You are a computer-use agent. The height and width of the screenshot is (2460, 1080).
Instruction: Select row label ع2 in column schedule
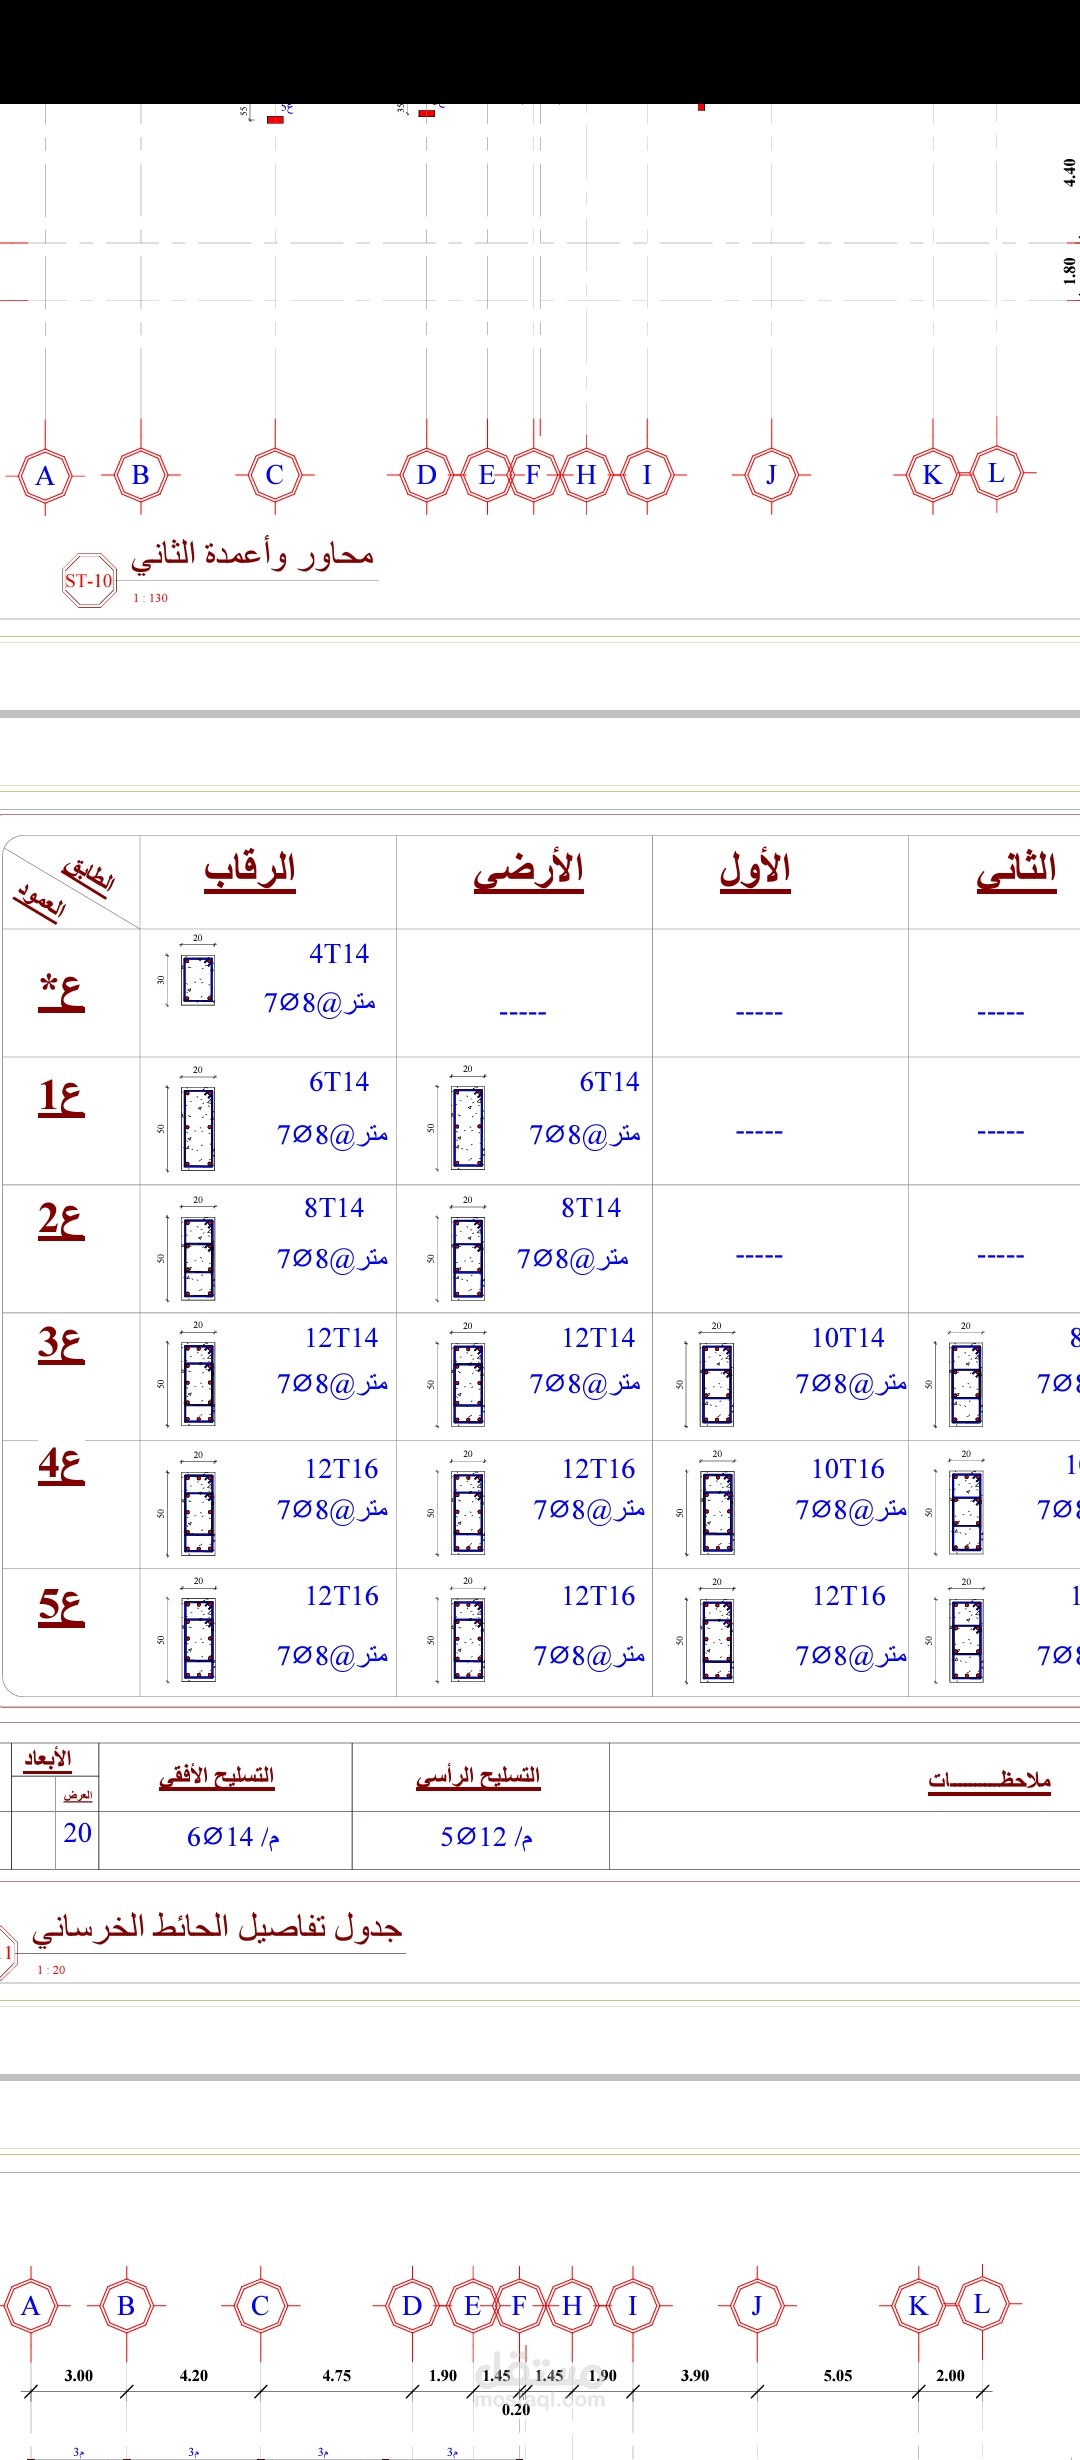(61, 1220)
